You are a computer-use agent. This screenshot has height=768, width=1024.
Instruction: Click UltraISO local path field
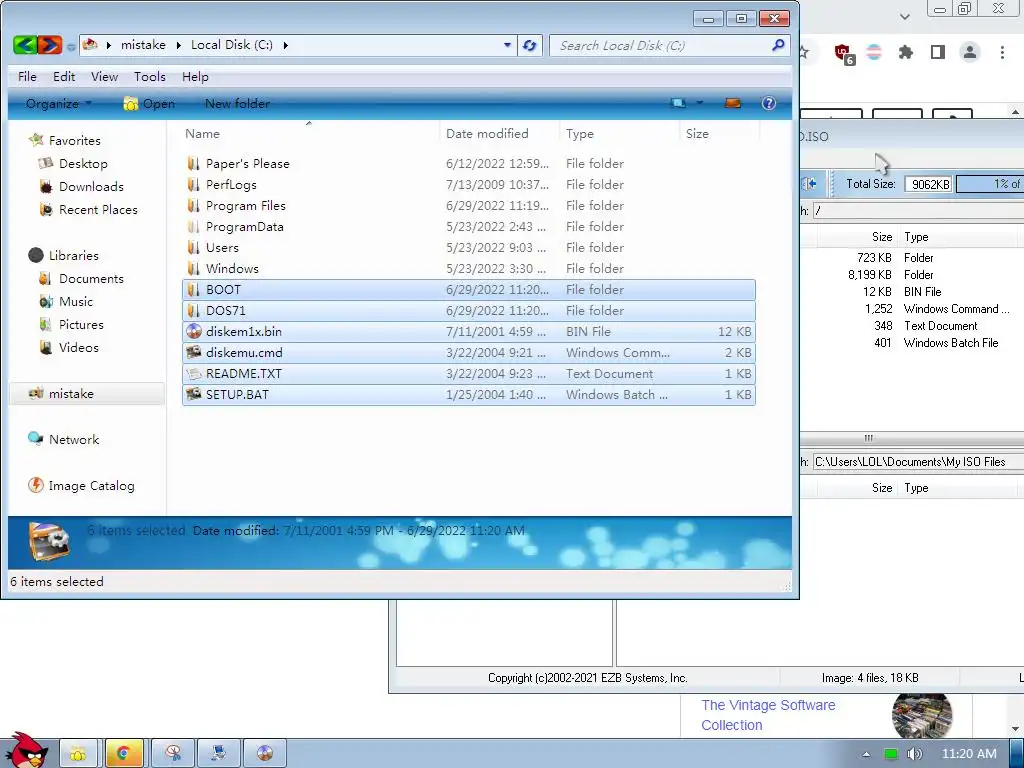tap(918, 462)
